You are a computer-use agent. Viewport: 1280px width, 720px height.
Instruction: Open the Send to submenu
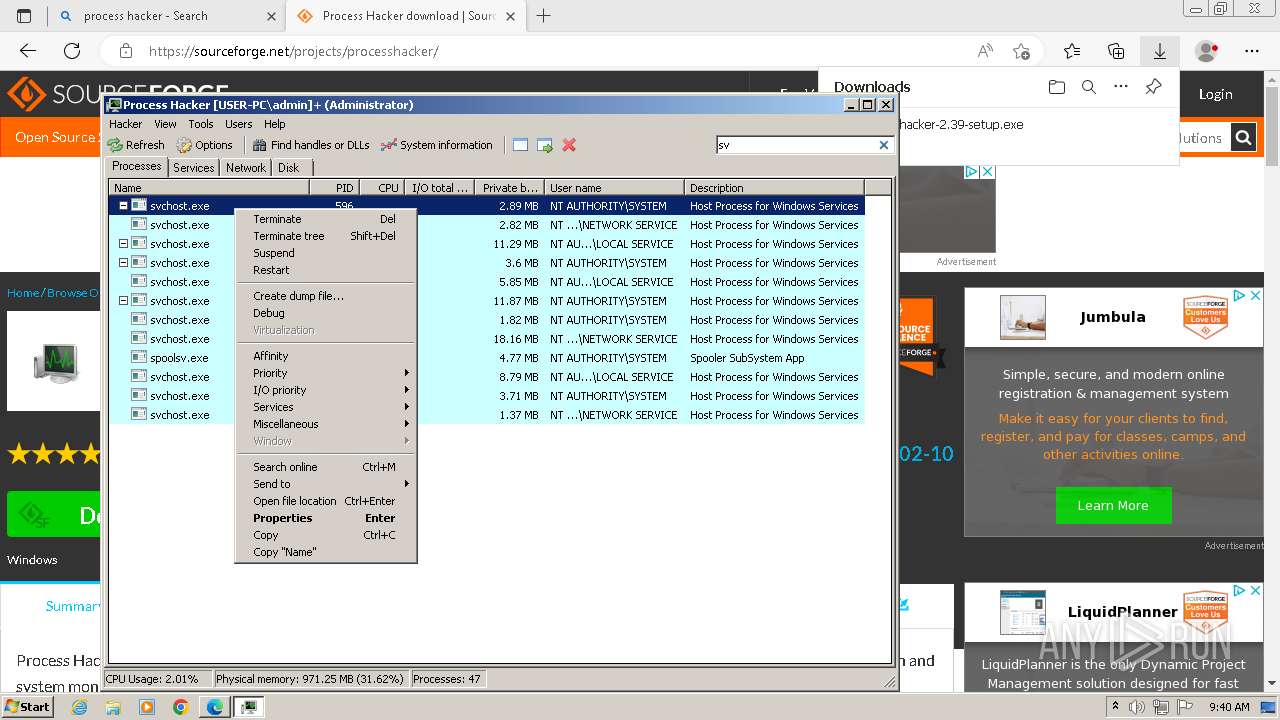point(325,484)
